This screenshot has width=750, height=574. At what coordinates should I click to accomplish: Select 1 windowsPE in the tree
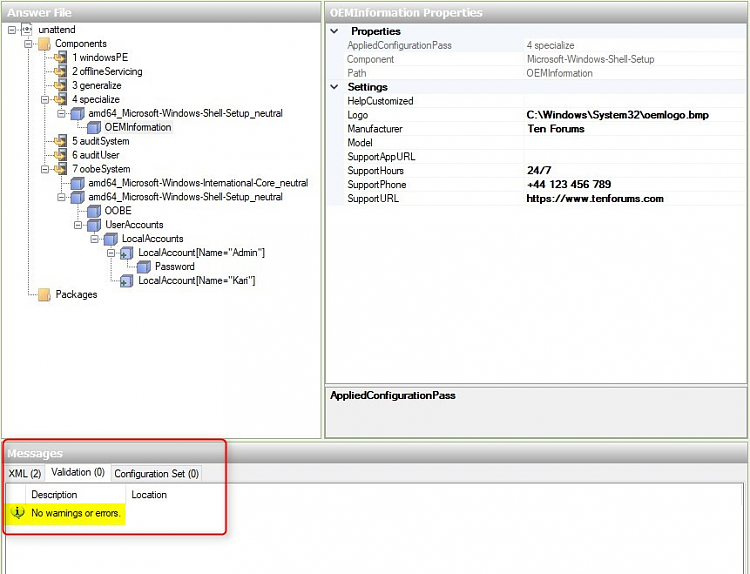100,57
